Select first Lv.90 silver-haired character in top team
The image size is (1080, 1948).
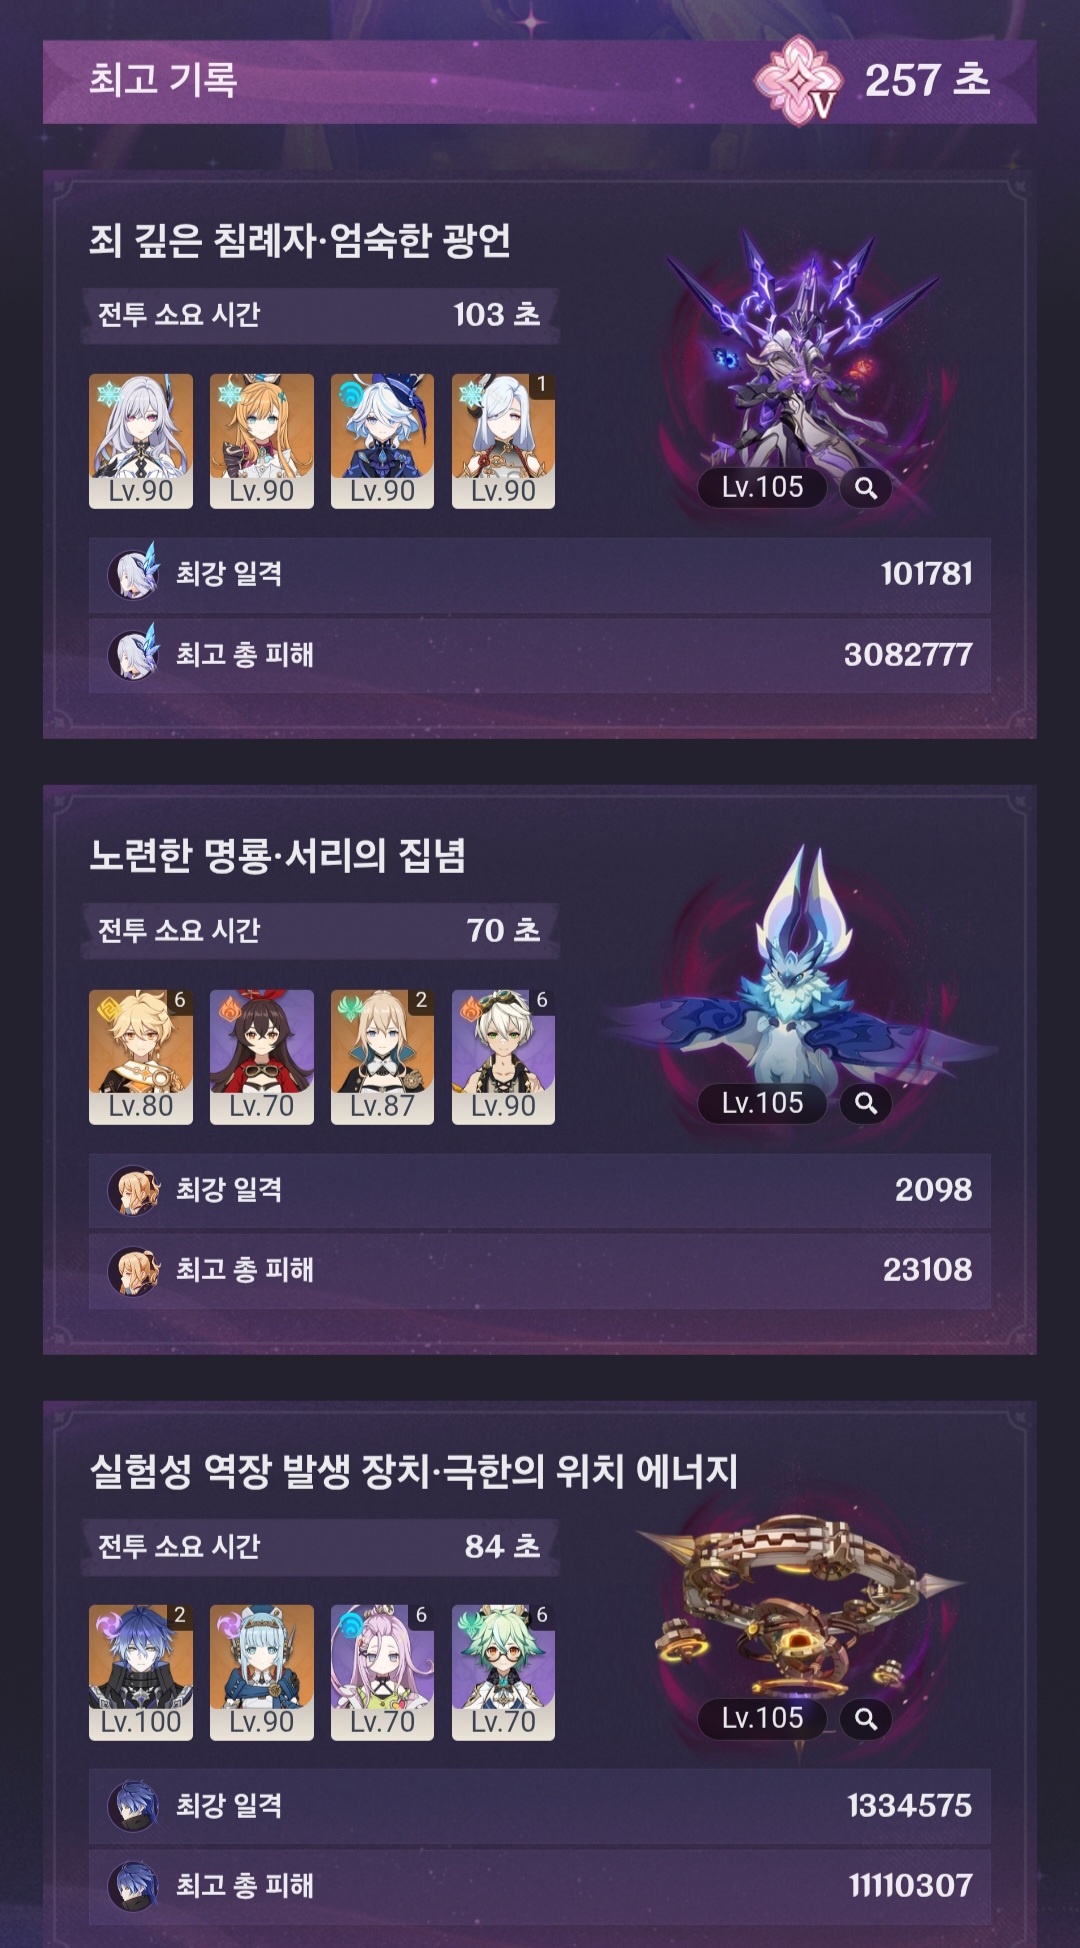pos(141,441)
